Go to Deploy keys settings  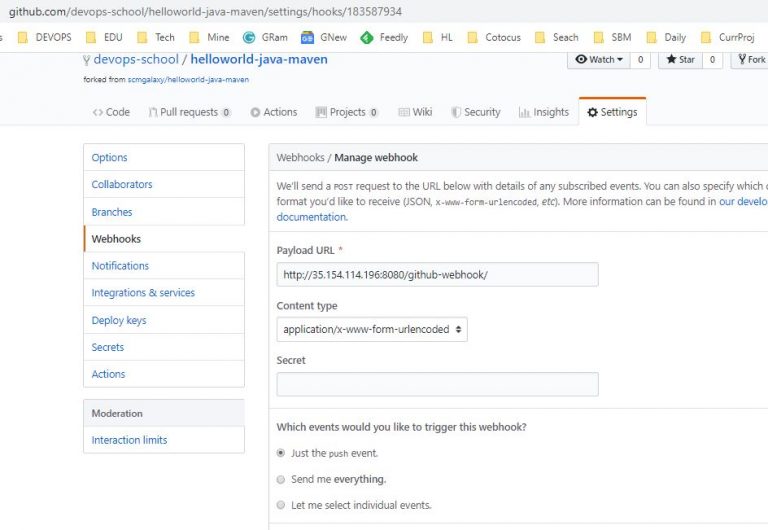click(x=119, y=320)
